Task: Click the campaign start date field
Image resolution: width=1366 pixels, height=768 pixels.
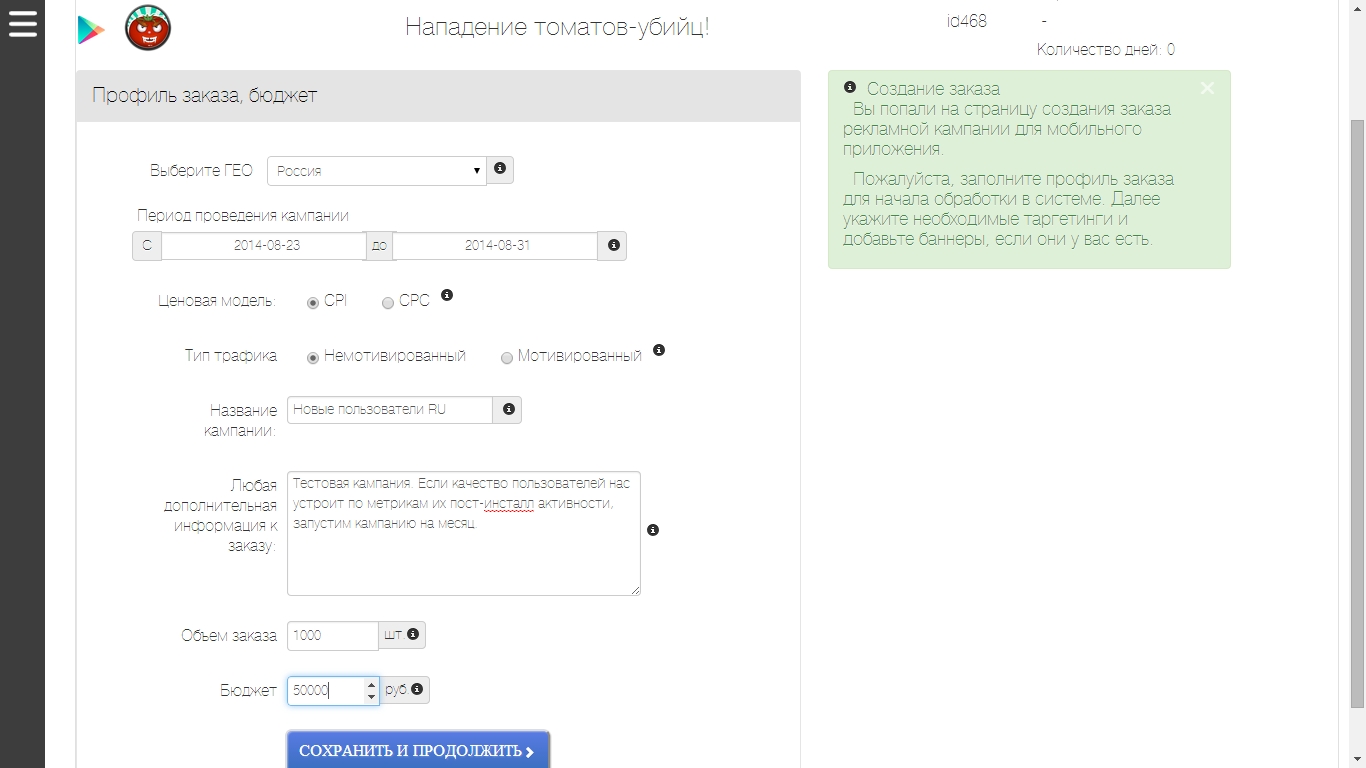Action: [265, 246]
